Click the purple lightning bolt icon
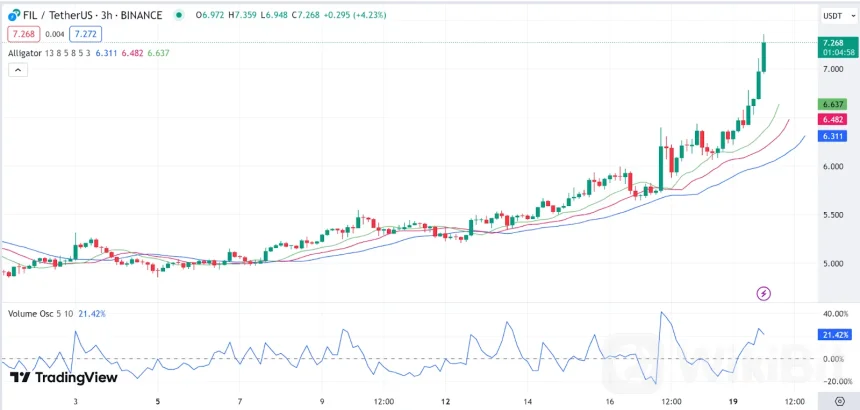This screenshot has width=860, height=410. [764, 293]
